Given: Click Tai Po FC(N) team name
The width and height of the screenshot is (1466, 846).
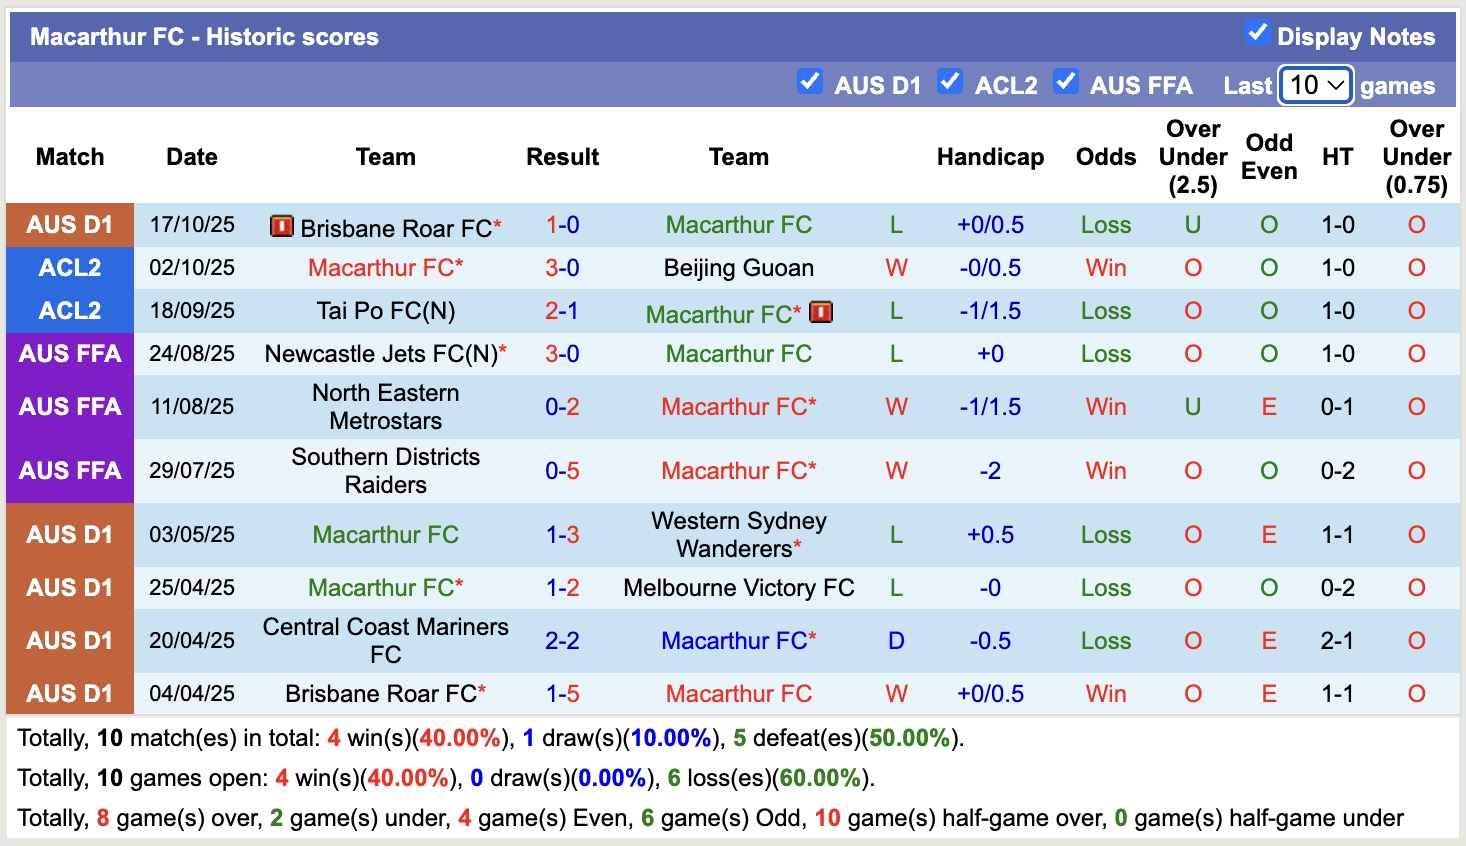Looking at the screenshot, I should (x=385, y=311).
